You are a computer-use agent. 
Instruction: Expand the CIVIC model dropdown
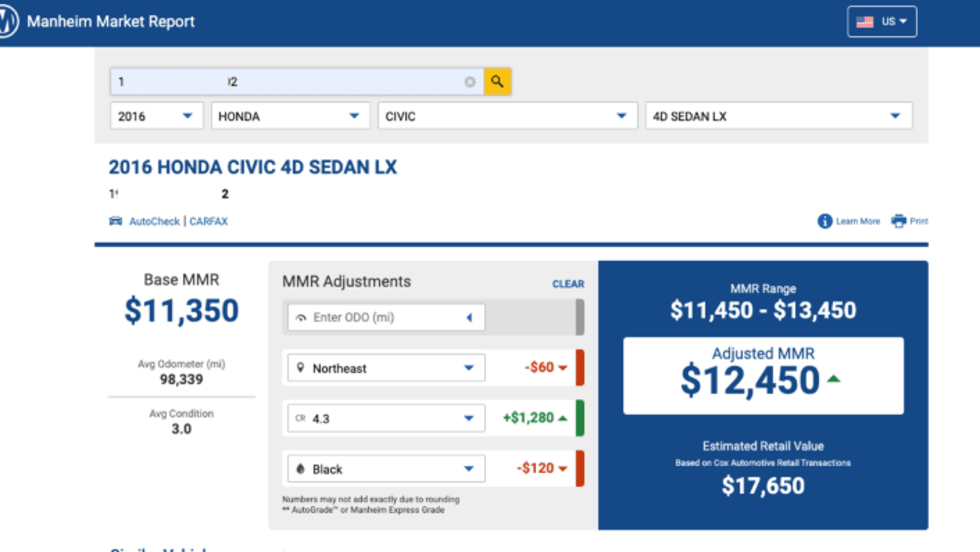(x=507, y=116)
